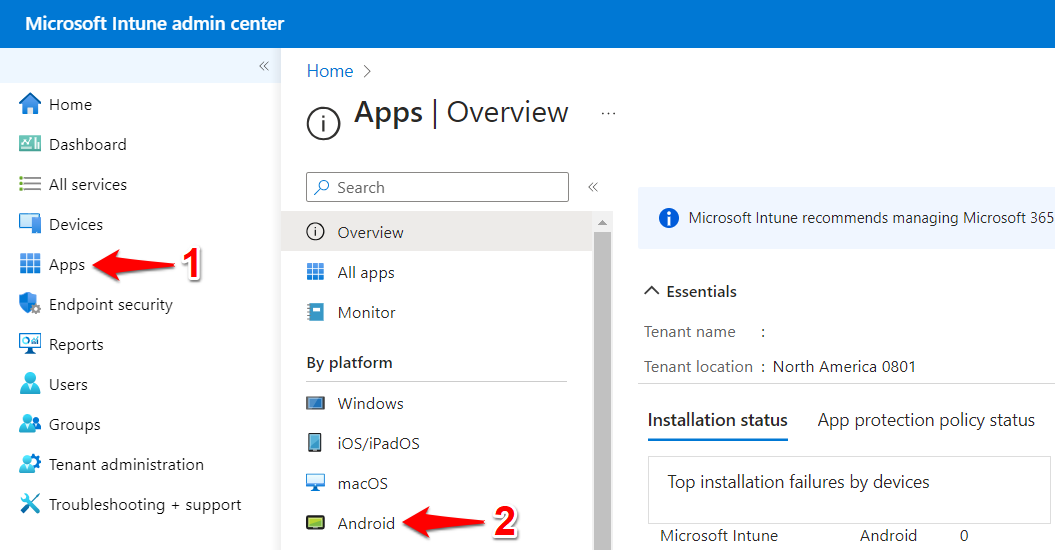Click the Tenant name label

(690, 331)
